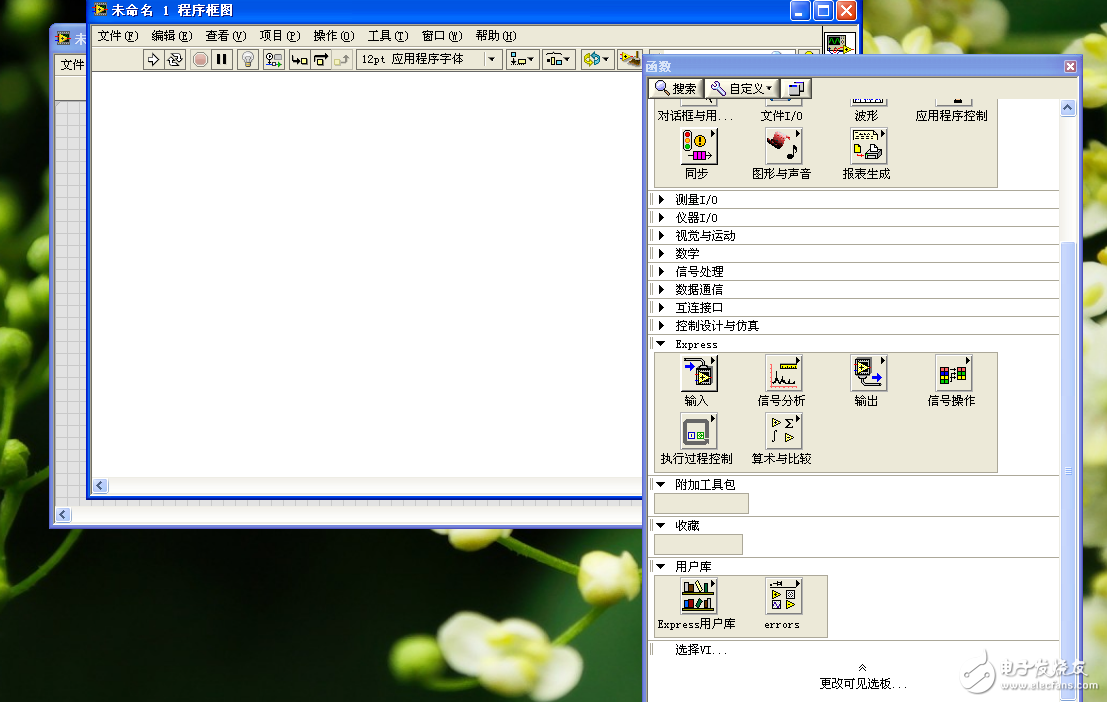Click the 程序框图 window's left scroll arrow
Viewport: 1107px width, 702px height.
[x=100, y=485]
